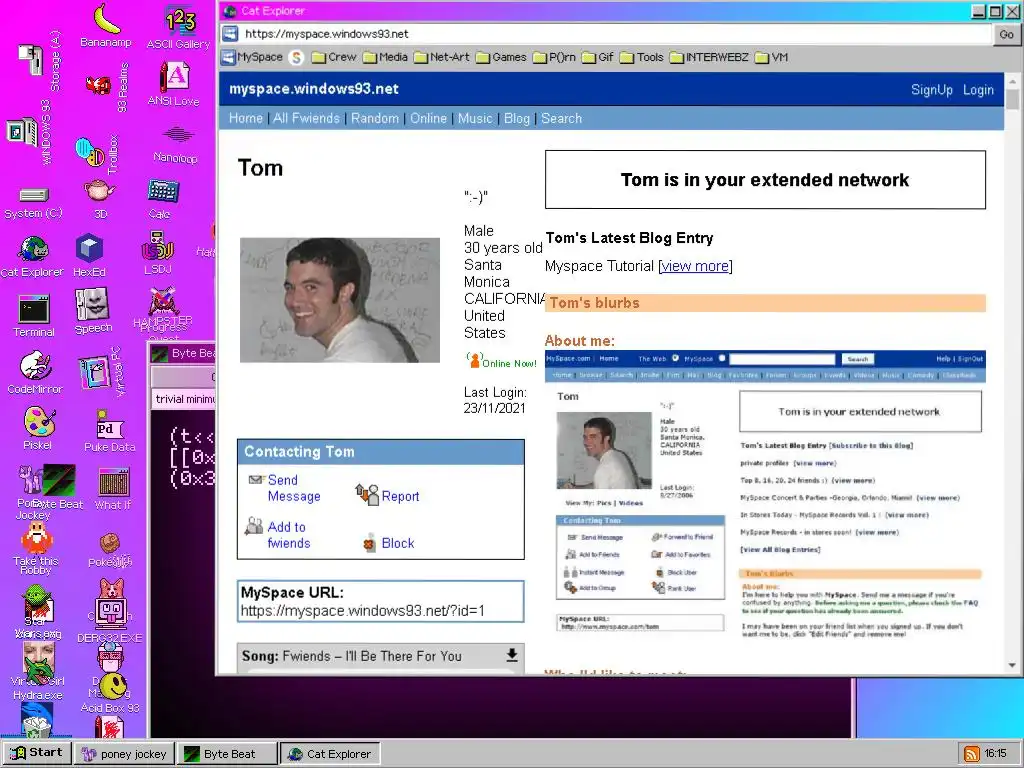Open All Fwiends in the nav bar
The height and width of the screenshot is (768, 1024).
(x=306, y=118)
